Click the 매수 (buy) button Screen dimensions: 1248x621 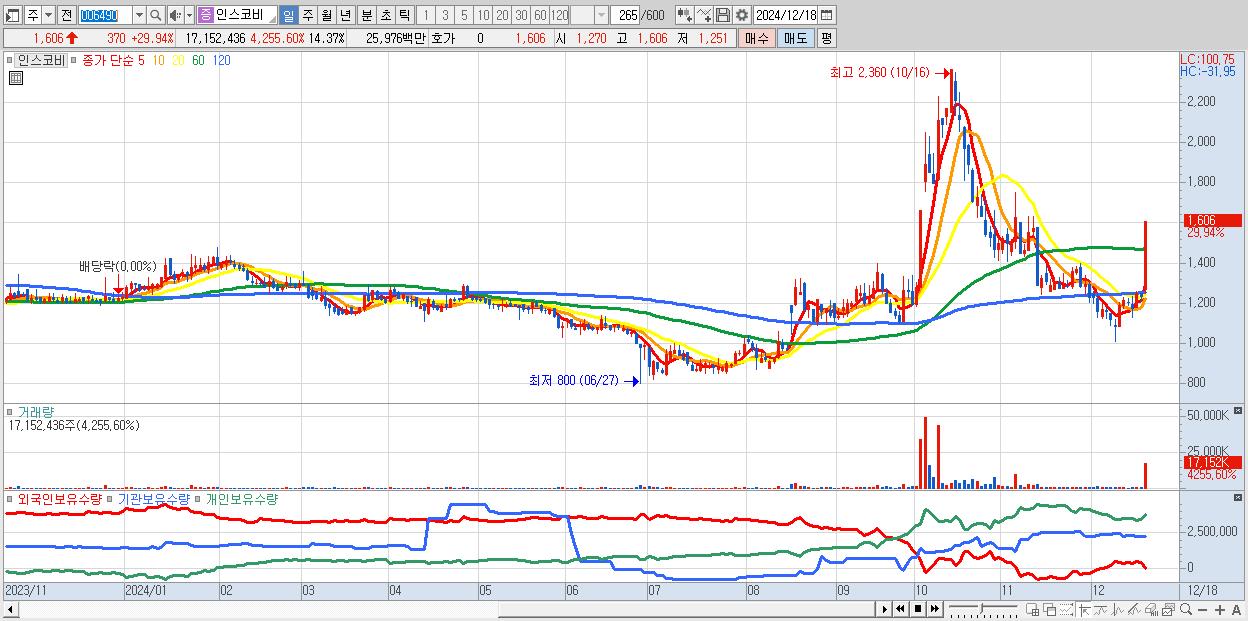point(757,38)
